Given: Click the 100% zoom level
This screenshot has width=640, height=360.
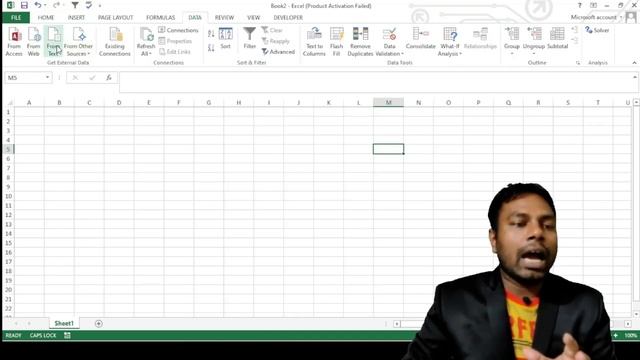Looking at the screenshot, I should click(630, 336).
